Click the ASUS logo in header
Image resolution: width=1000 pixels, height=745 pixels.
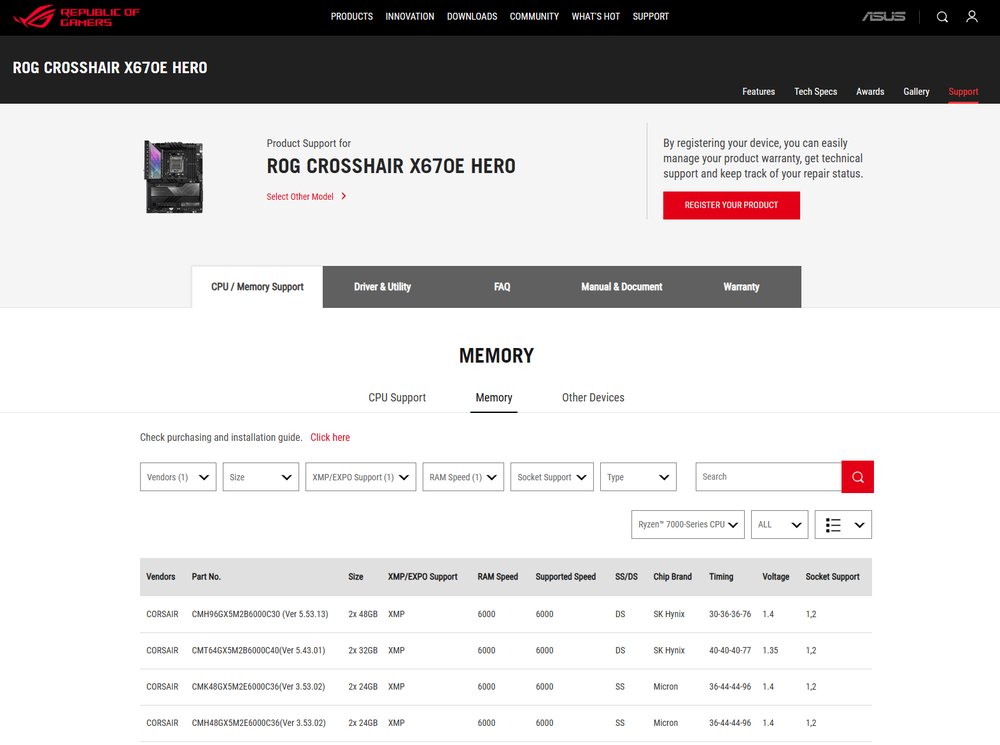pos(884,17)
